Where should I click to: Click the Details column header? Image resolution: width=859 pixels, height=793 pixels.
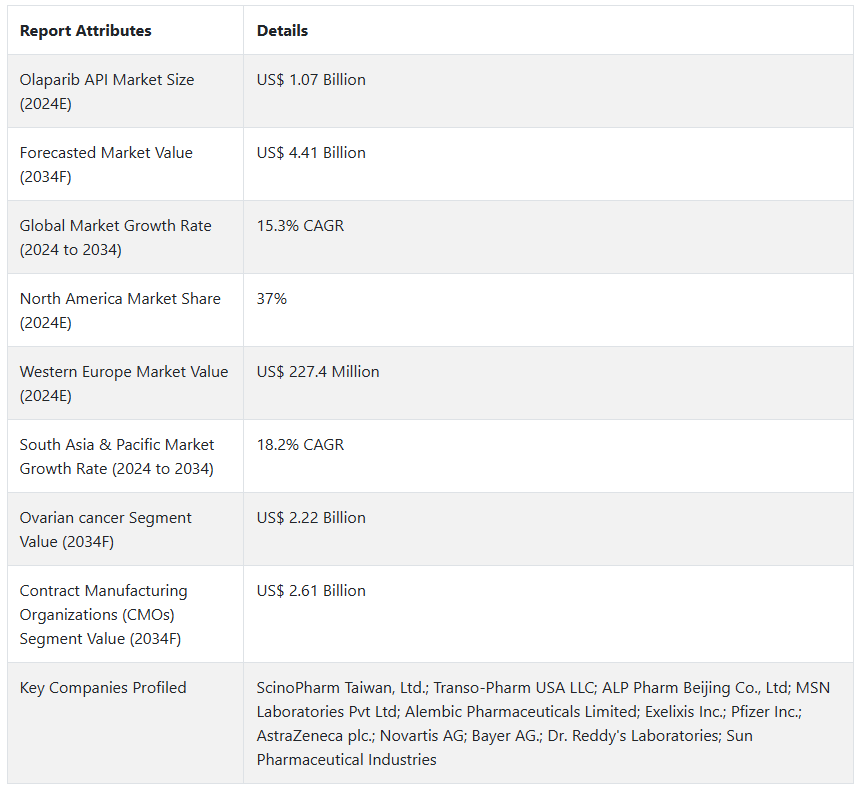282,31
